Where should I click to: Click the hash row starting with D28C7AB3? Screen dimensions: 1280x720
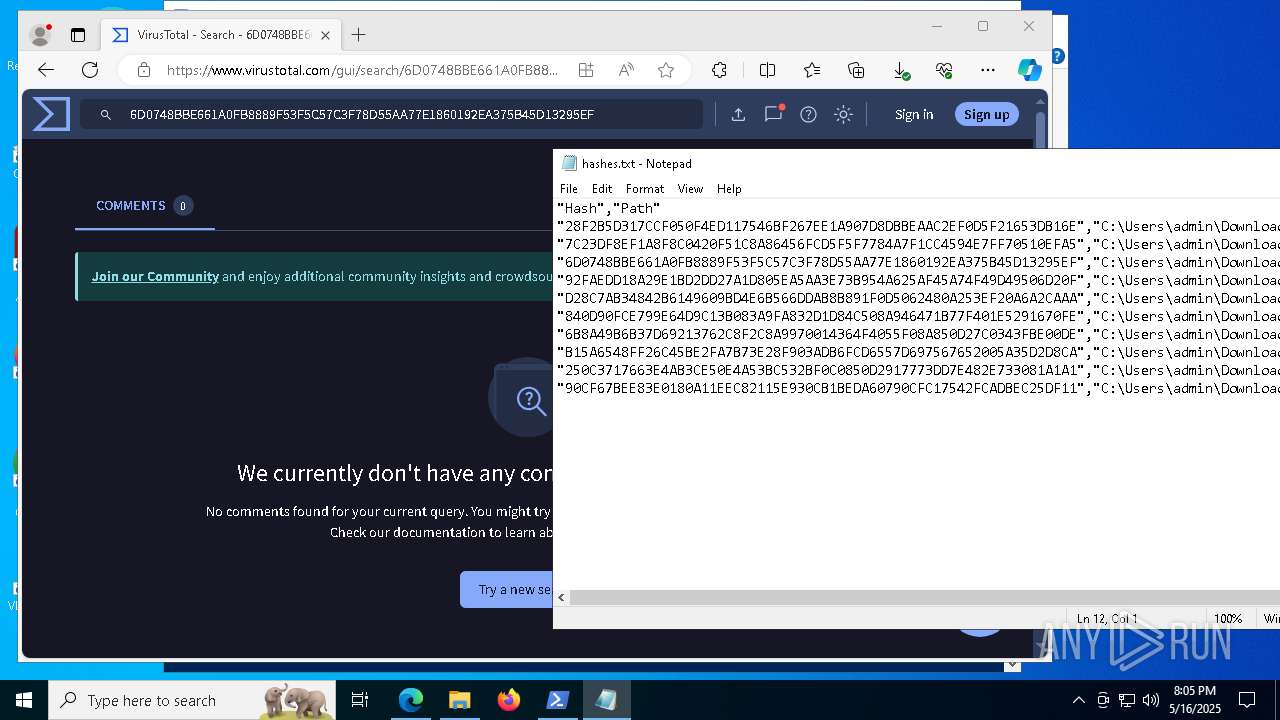tap(918, 298)
